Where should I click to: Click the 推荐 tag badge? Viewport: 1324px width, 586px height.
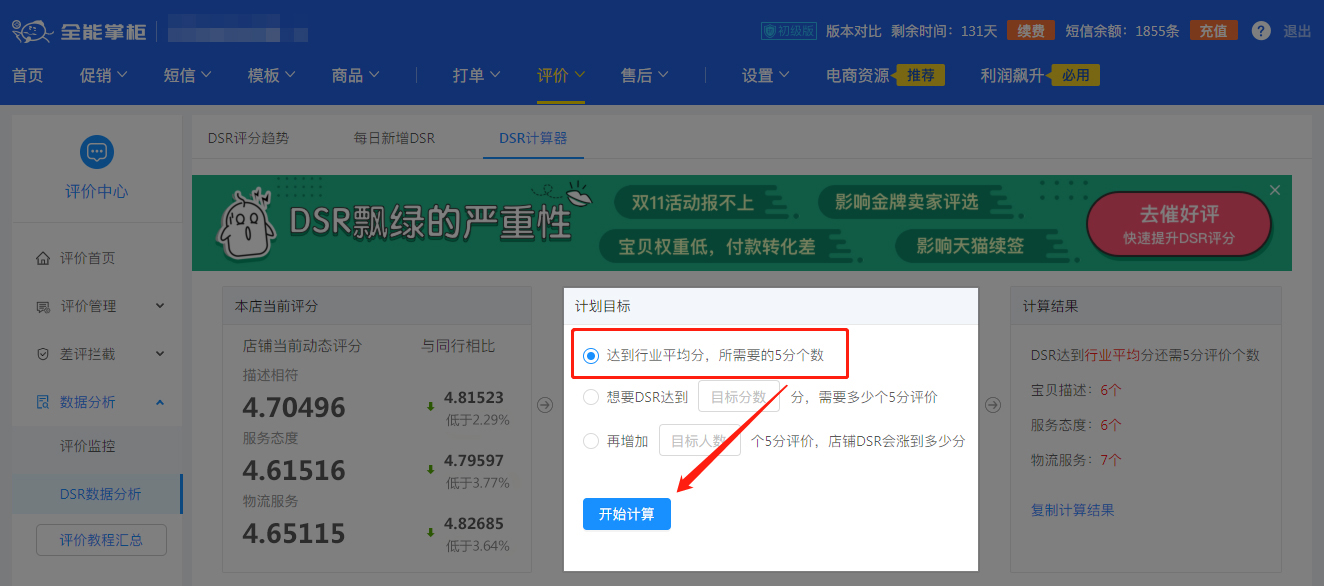pos(920,75)
